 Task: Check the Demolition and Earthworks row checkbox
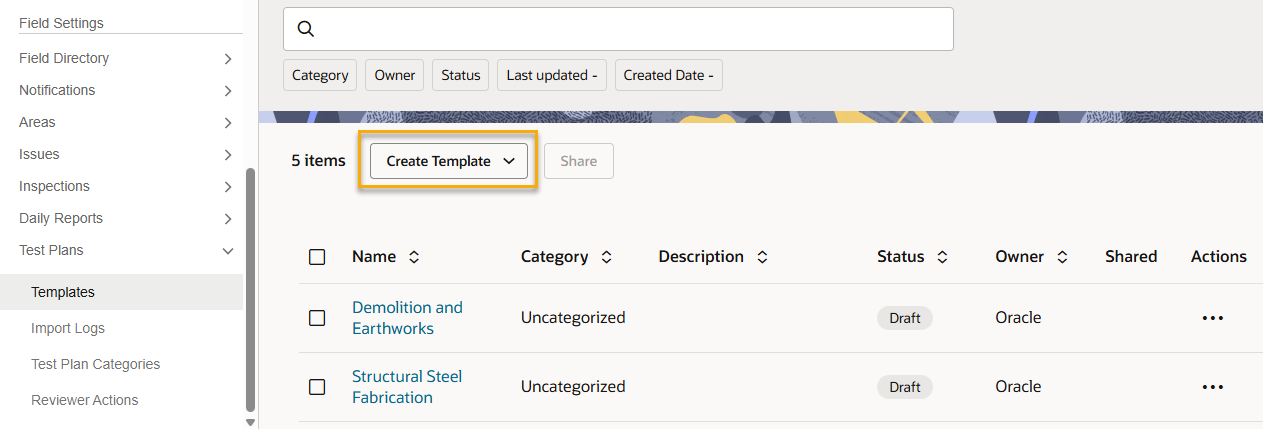[317, 318]
